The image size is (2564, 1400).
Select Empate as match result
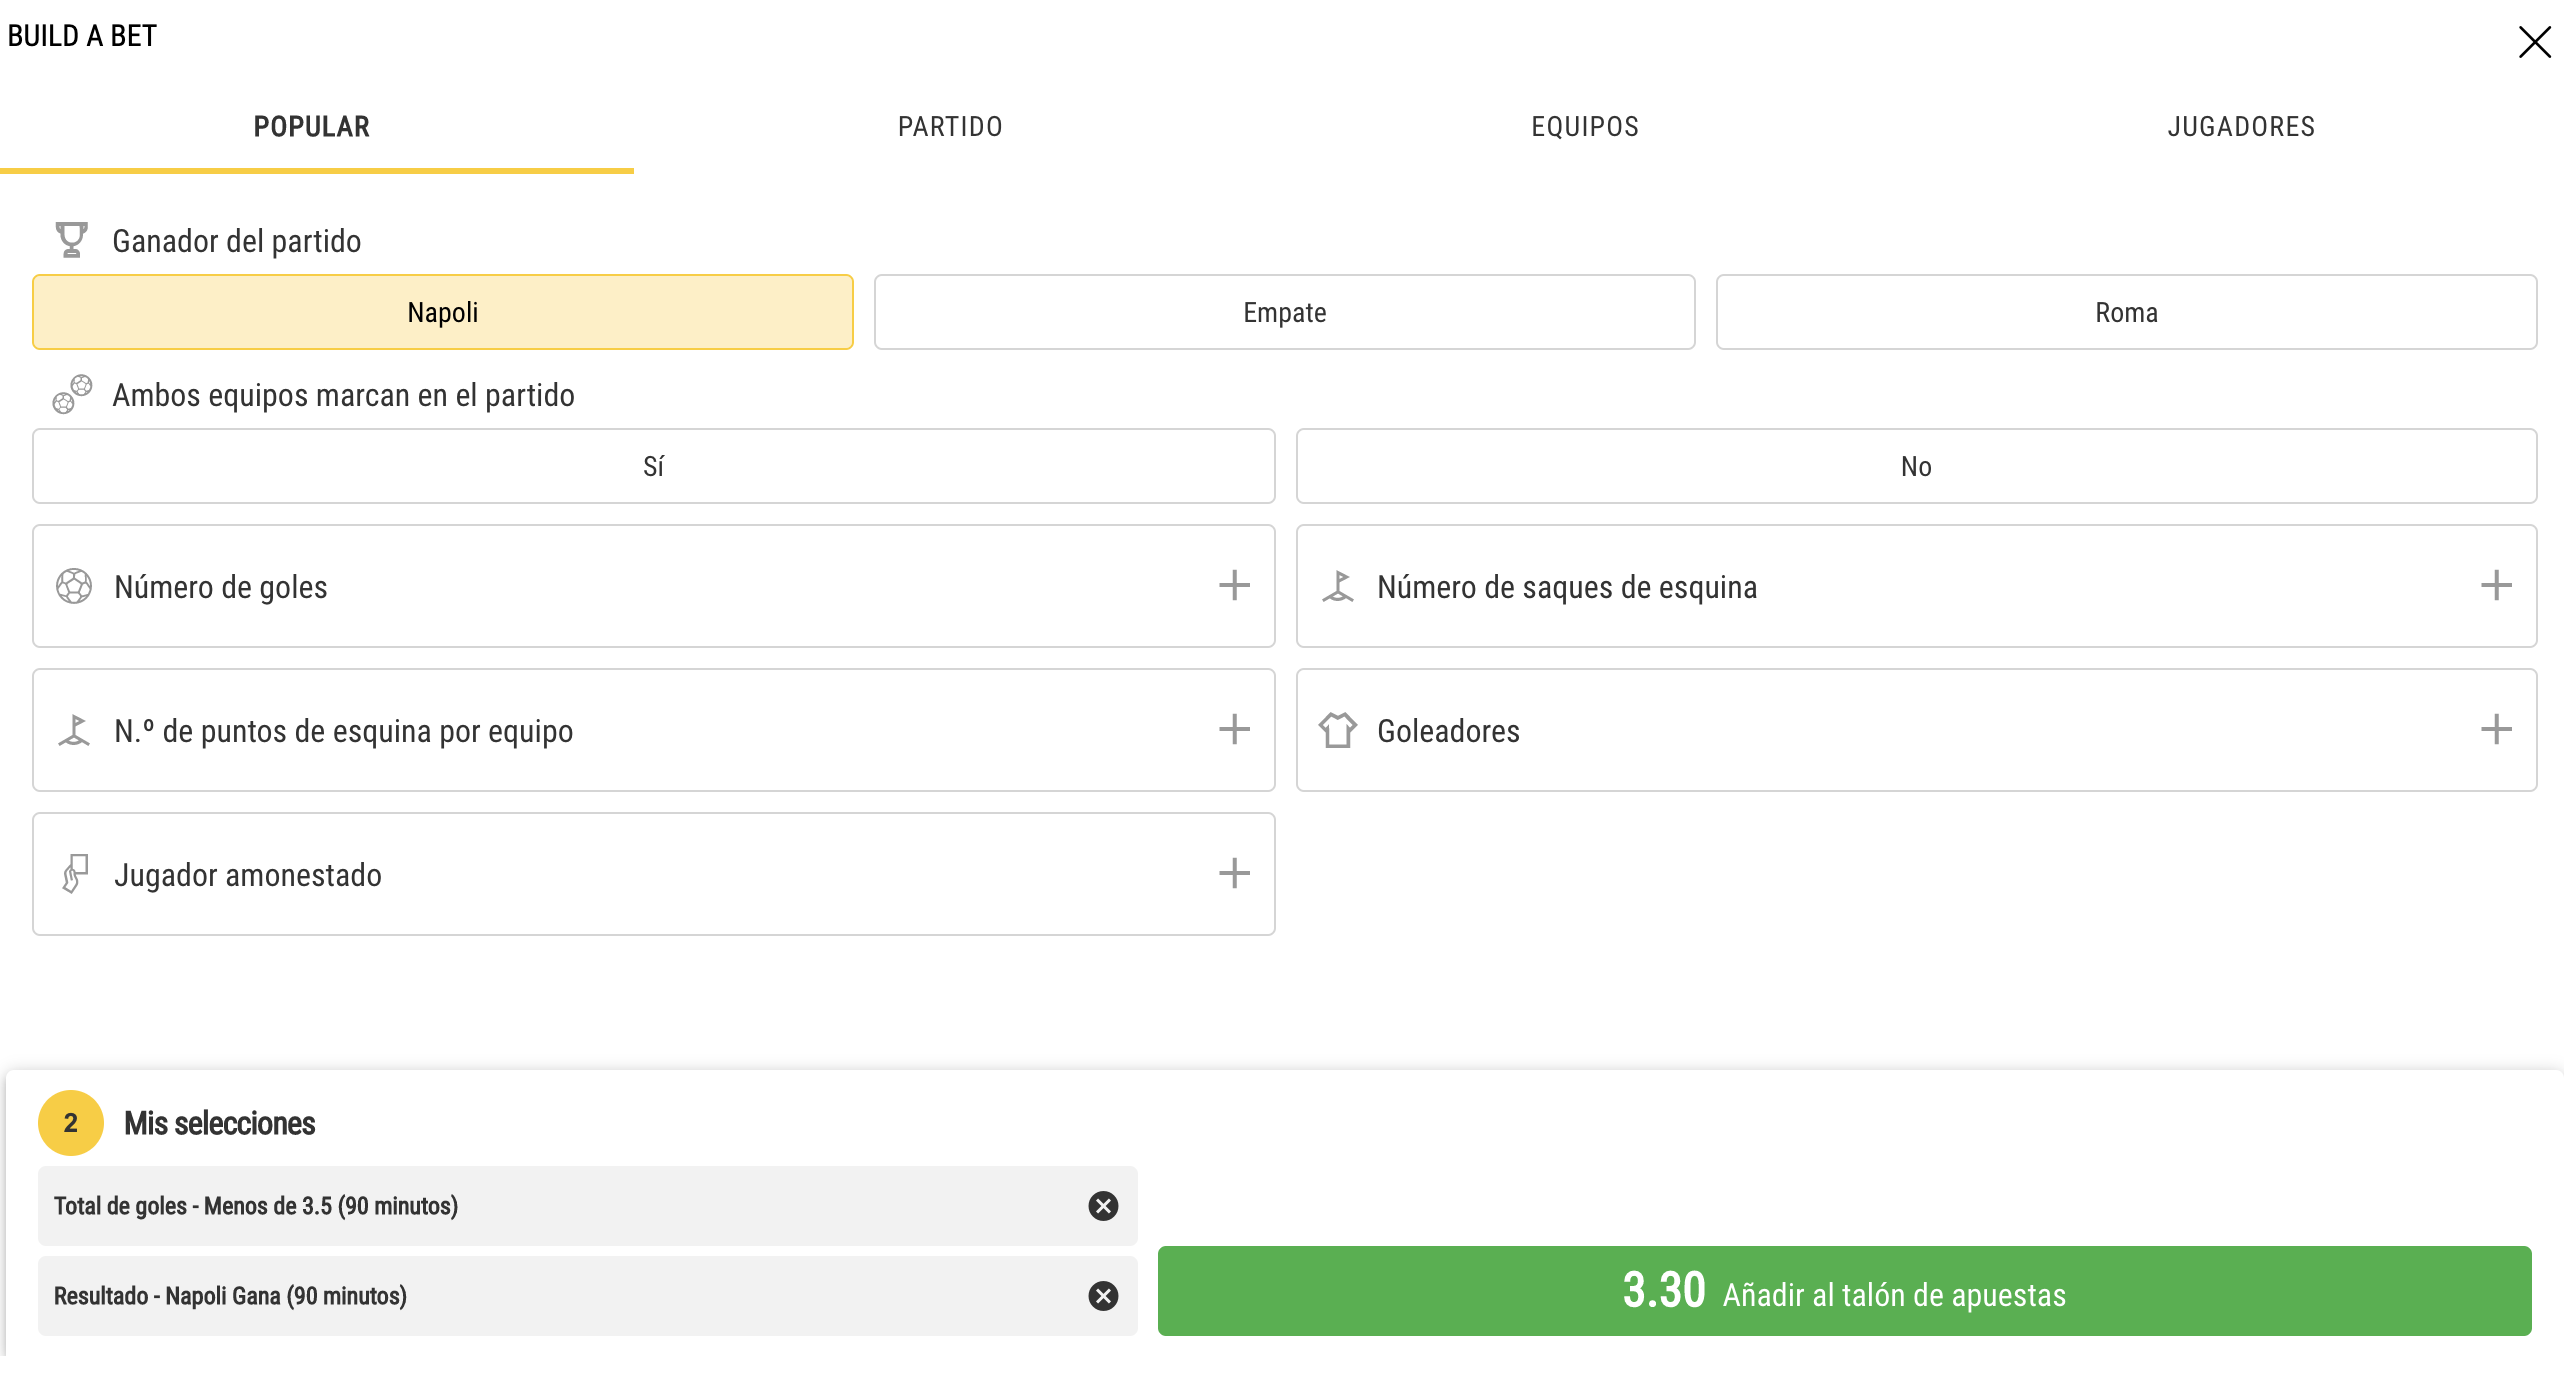[1284, 312]
